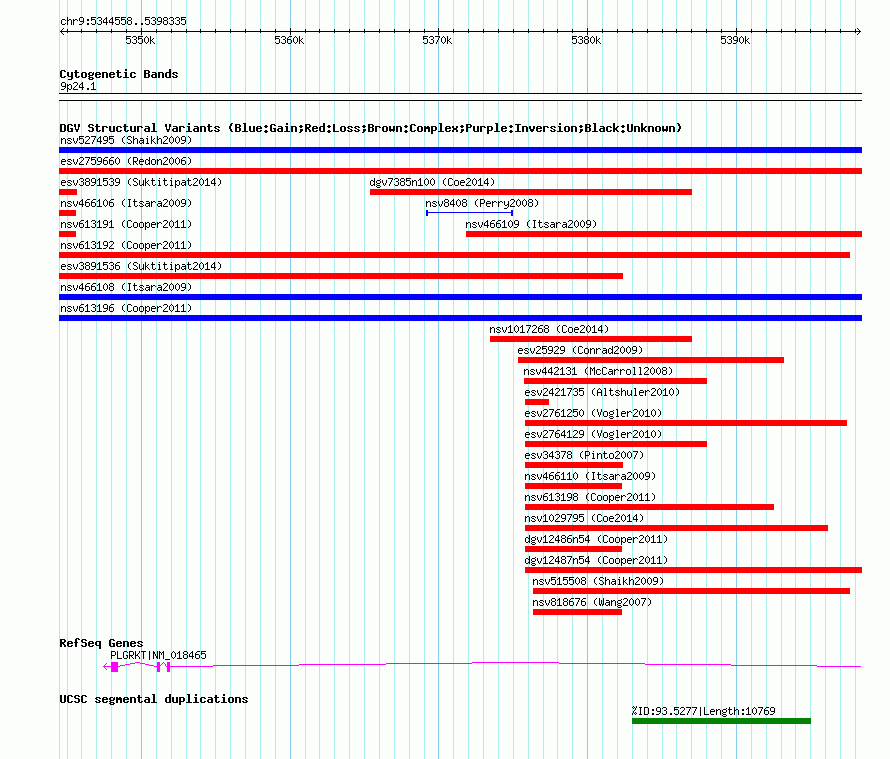Click the %ID:93.5277|Length:10769 label
The height and width of the screenshot is (759, 890).
click(703, 711)
